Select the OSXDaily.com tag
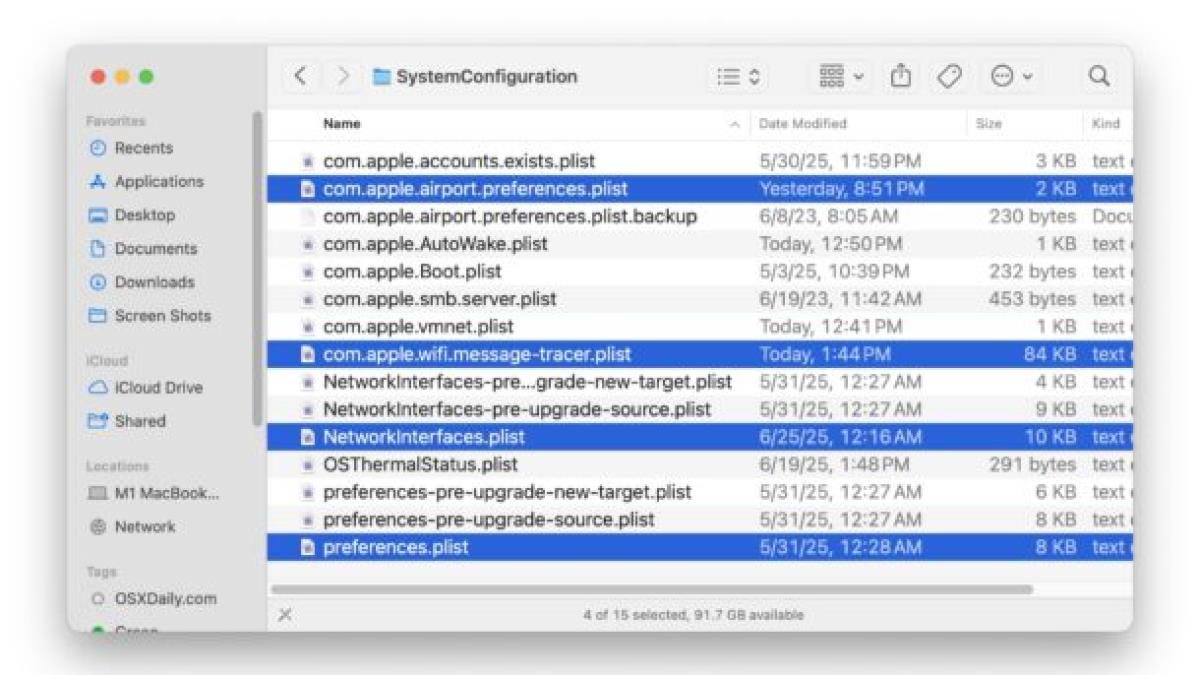Image resolution: width=1200 pixels, height=675 pixels. click(x=165, y=599)
